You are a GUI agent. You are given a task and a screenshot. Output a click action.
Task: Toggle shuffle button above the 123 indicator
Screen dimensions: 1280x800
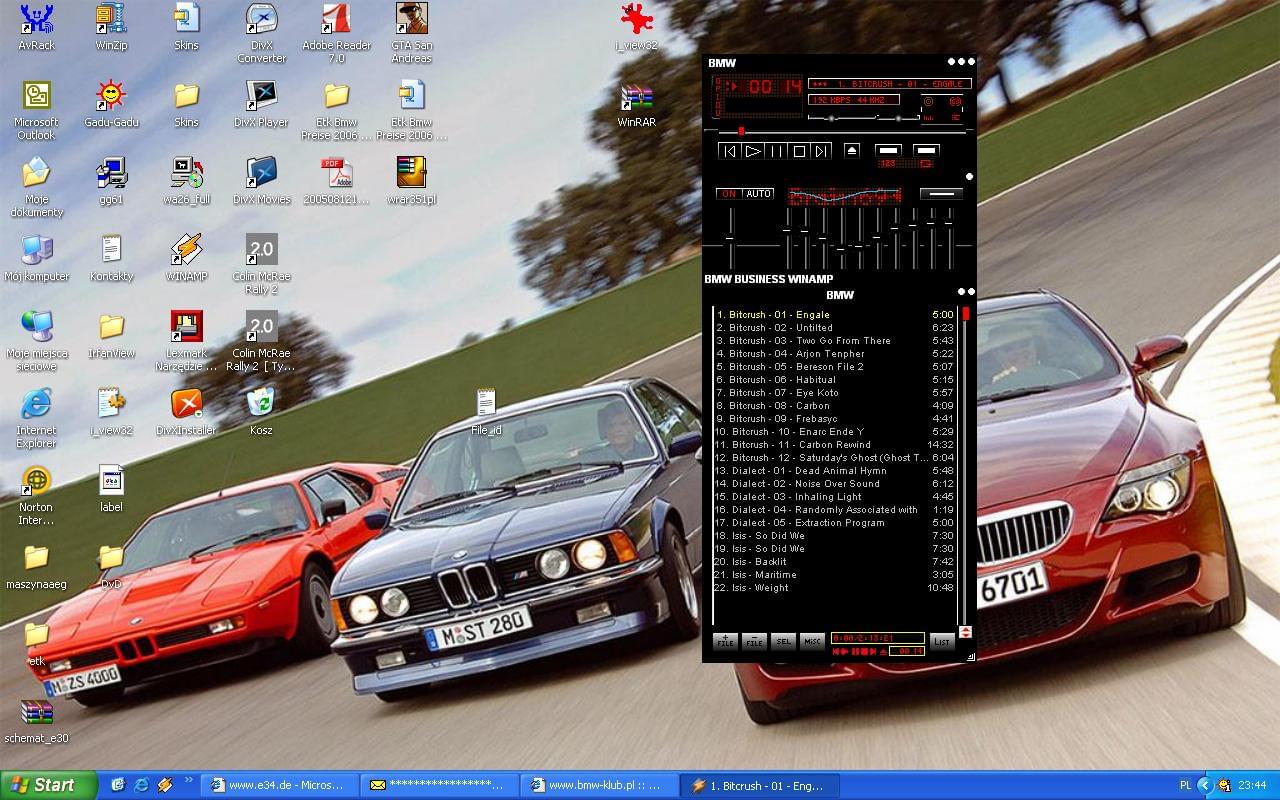click(888, 151)
